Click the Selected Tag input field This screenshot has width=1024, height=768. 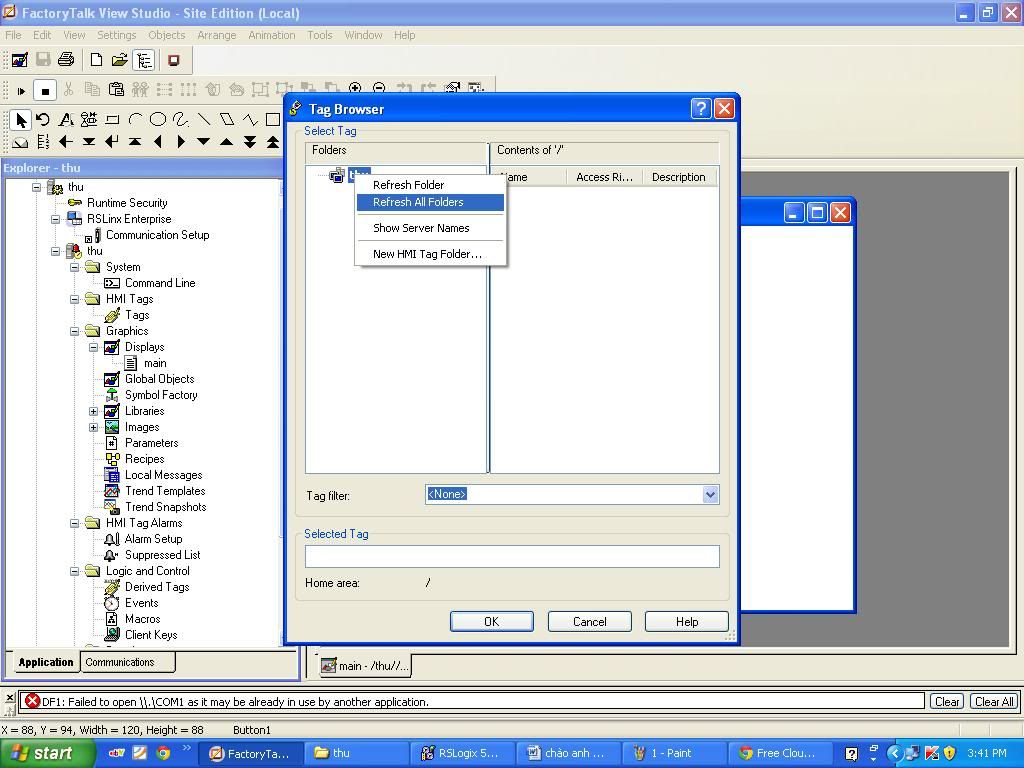(512, 556)
